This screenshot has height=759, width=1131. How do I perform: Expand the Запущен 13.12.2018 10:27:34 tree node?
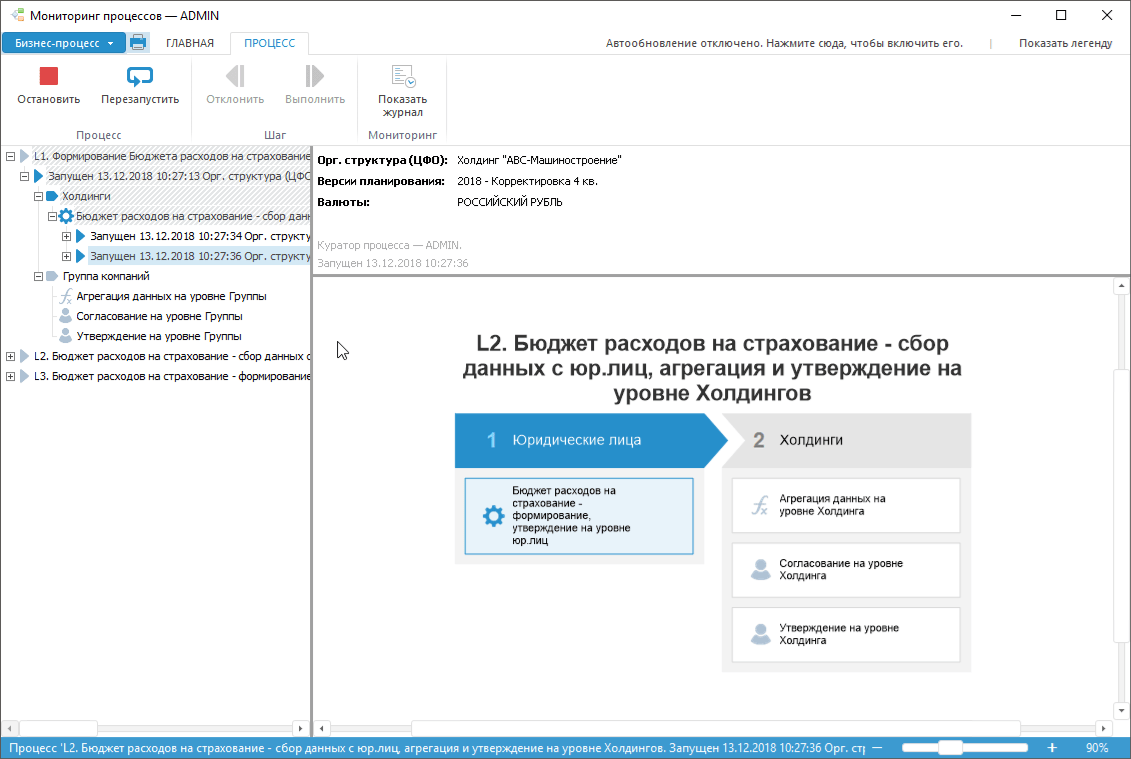[66, 236]
